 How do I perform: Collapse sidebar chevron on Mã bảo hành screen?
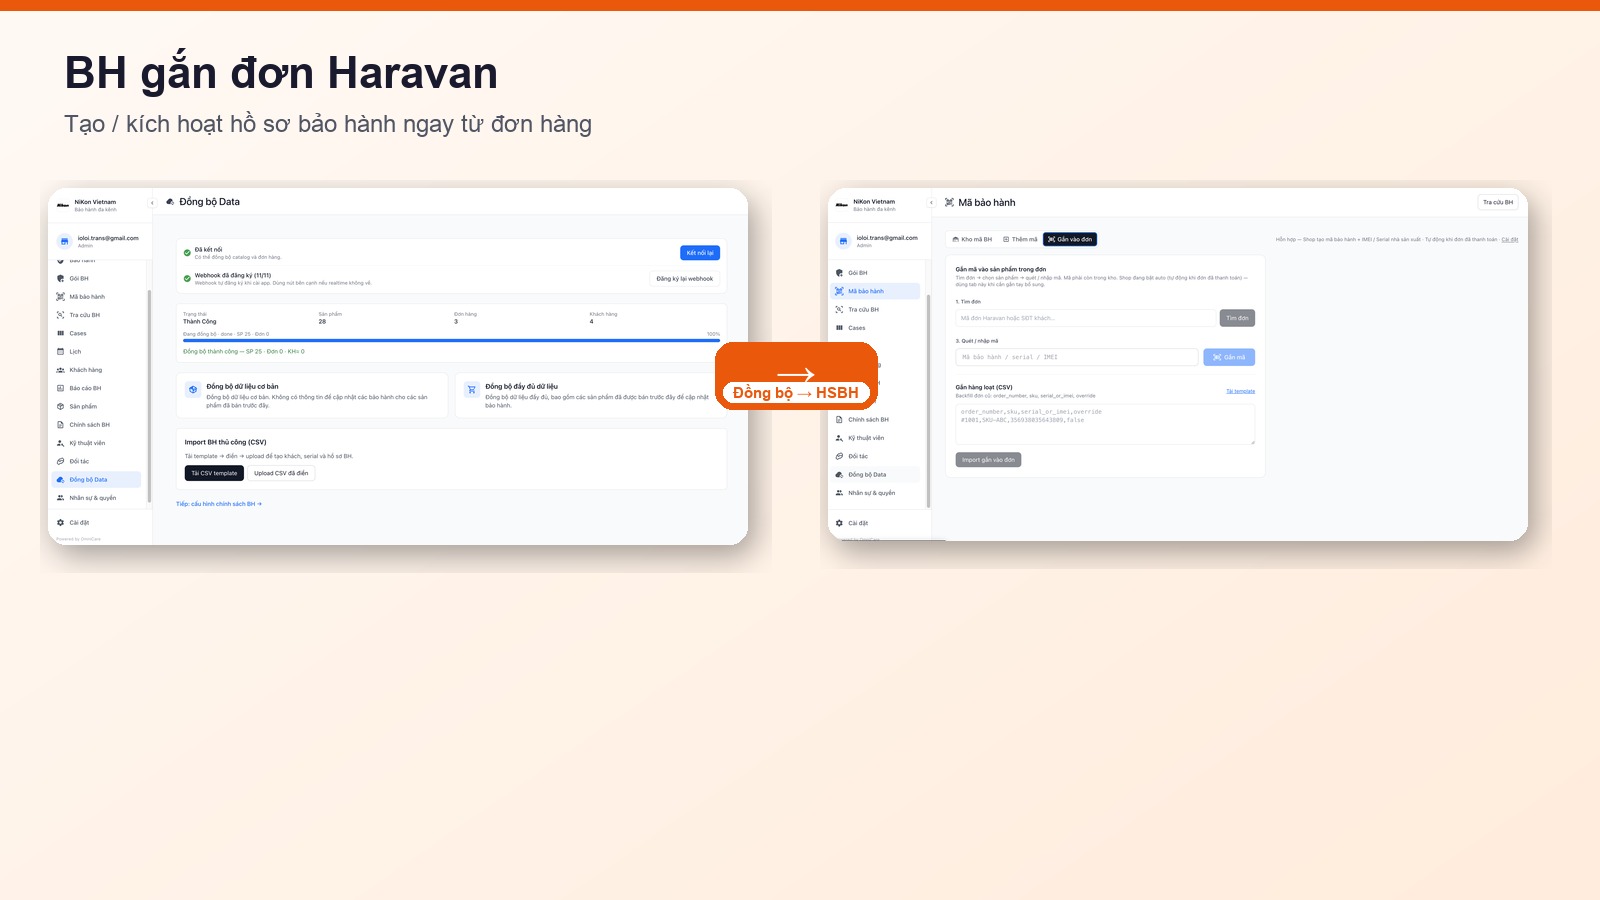click(x=931, y=203)
